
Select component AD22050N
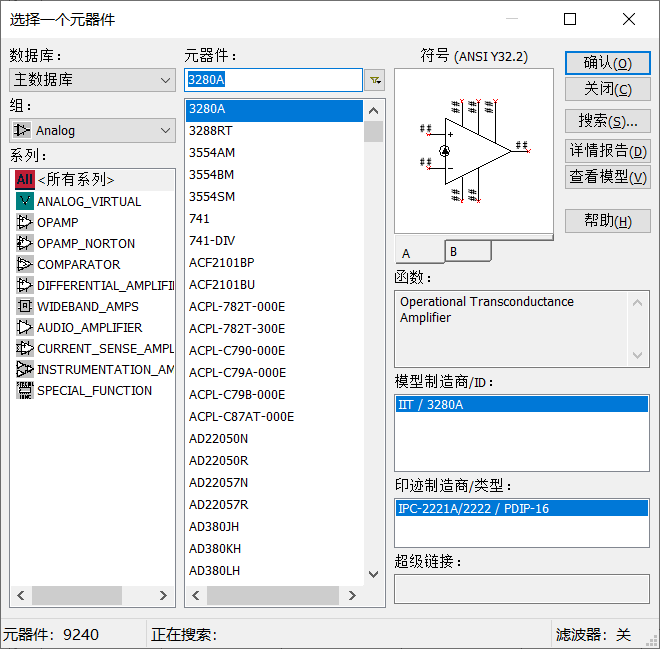[274, 439]
